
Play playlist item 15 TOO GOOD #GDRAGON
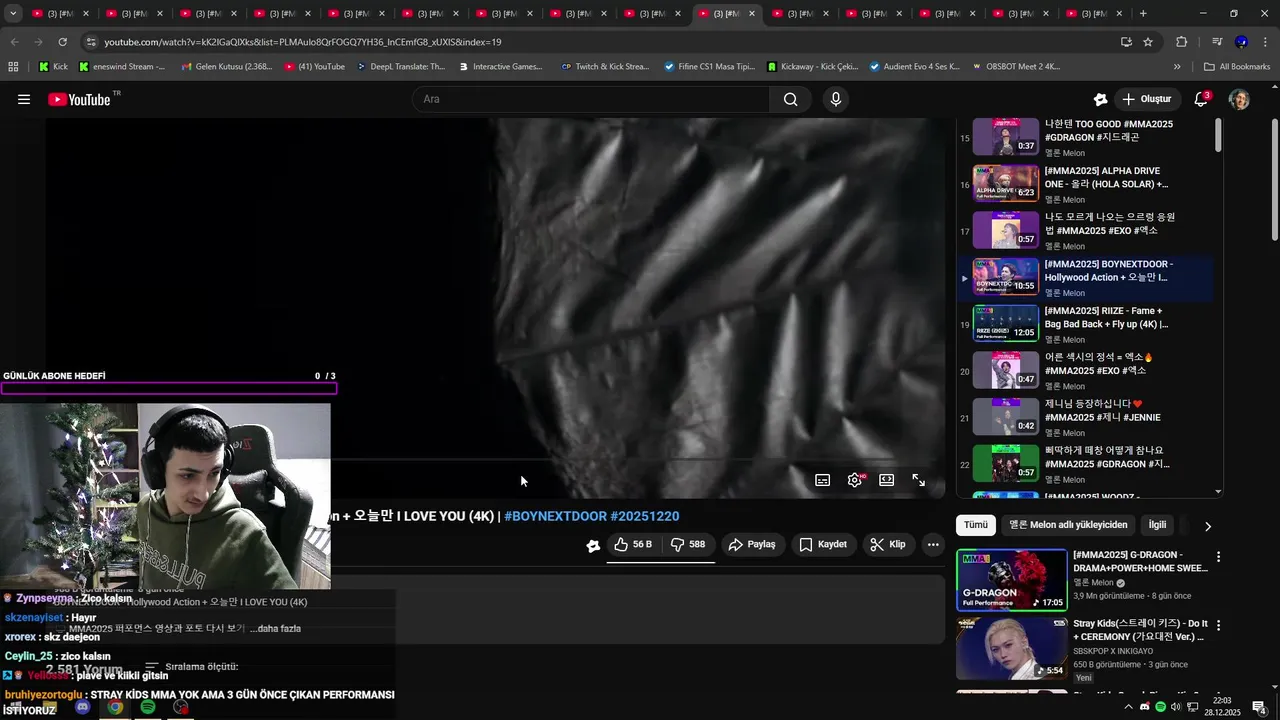(x=1085, y=137)
